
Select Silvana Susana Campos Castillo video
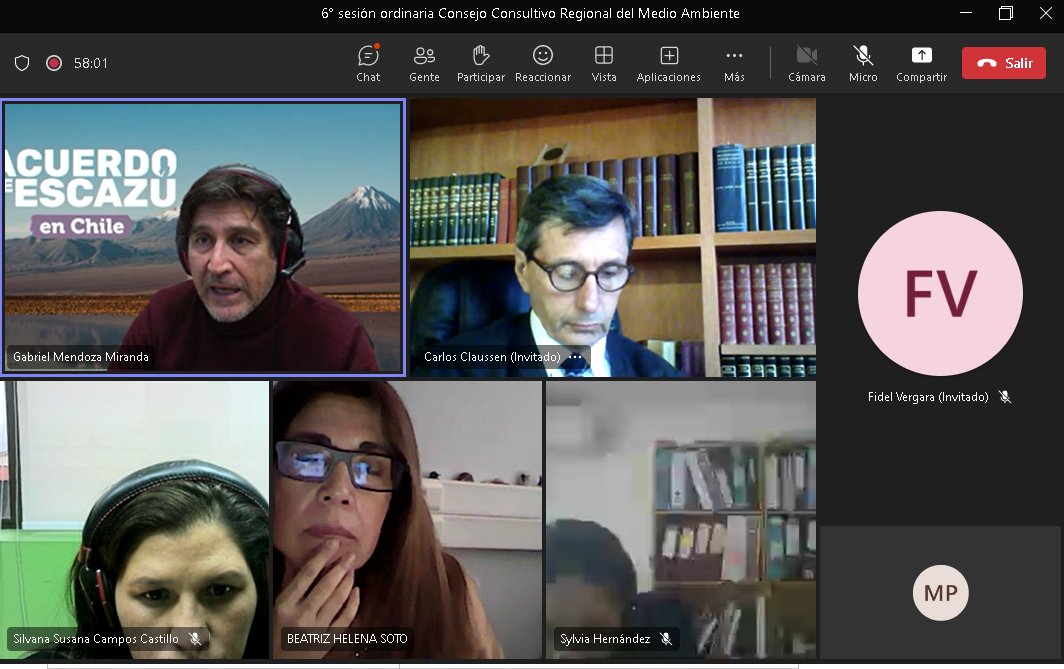(x=134, y=520)
